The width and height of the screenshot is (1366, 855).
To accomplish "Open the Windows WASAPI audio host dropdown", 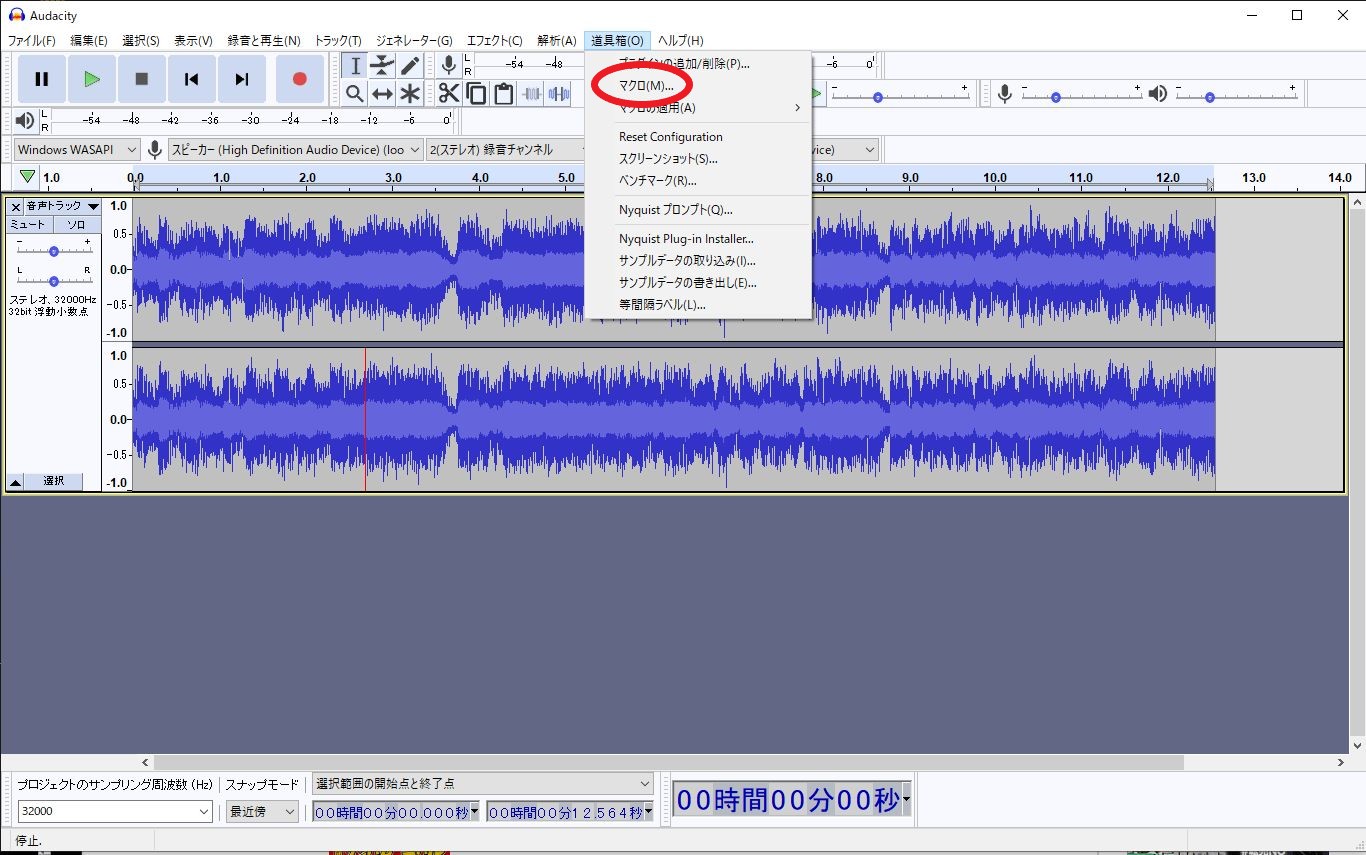I will pos(77,150).
